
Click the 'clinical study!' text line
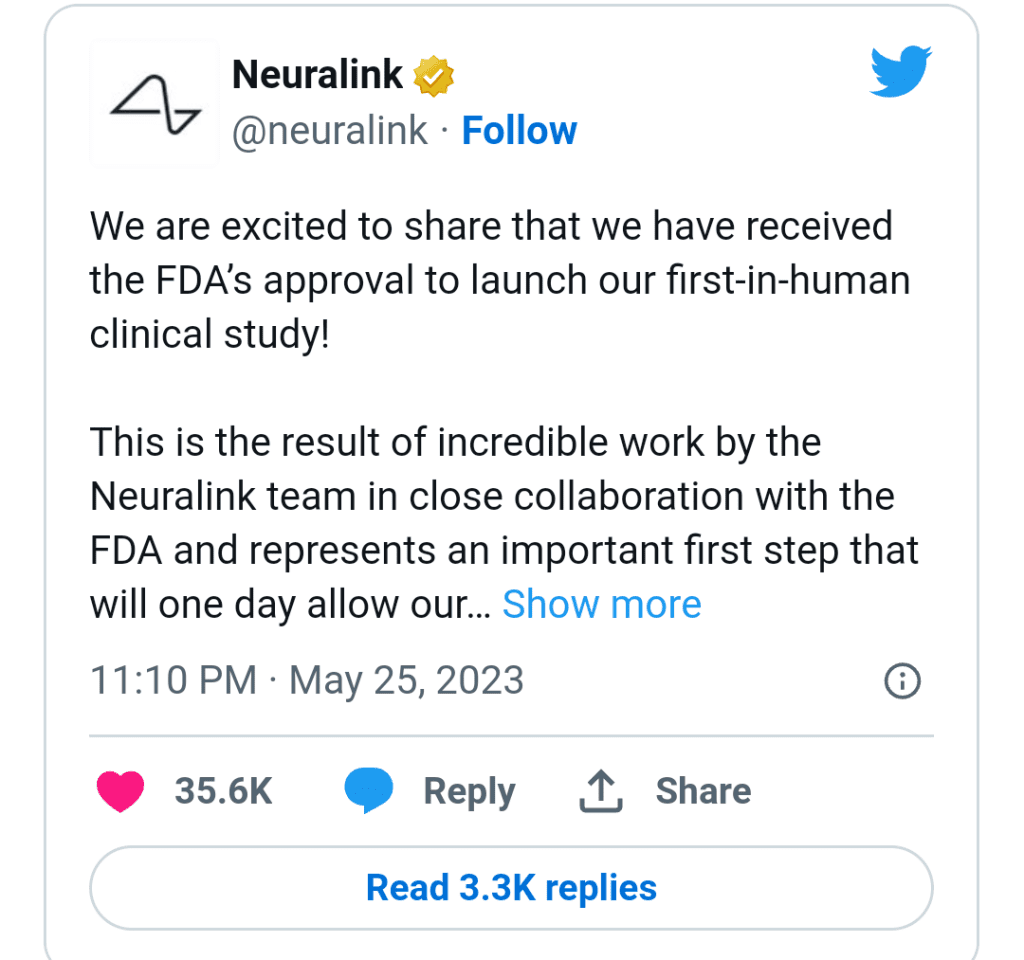tap(210, 334)
